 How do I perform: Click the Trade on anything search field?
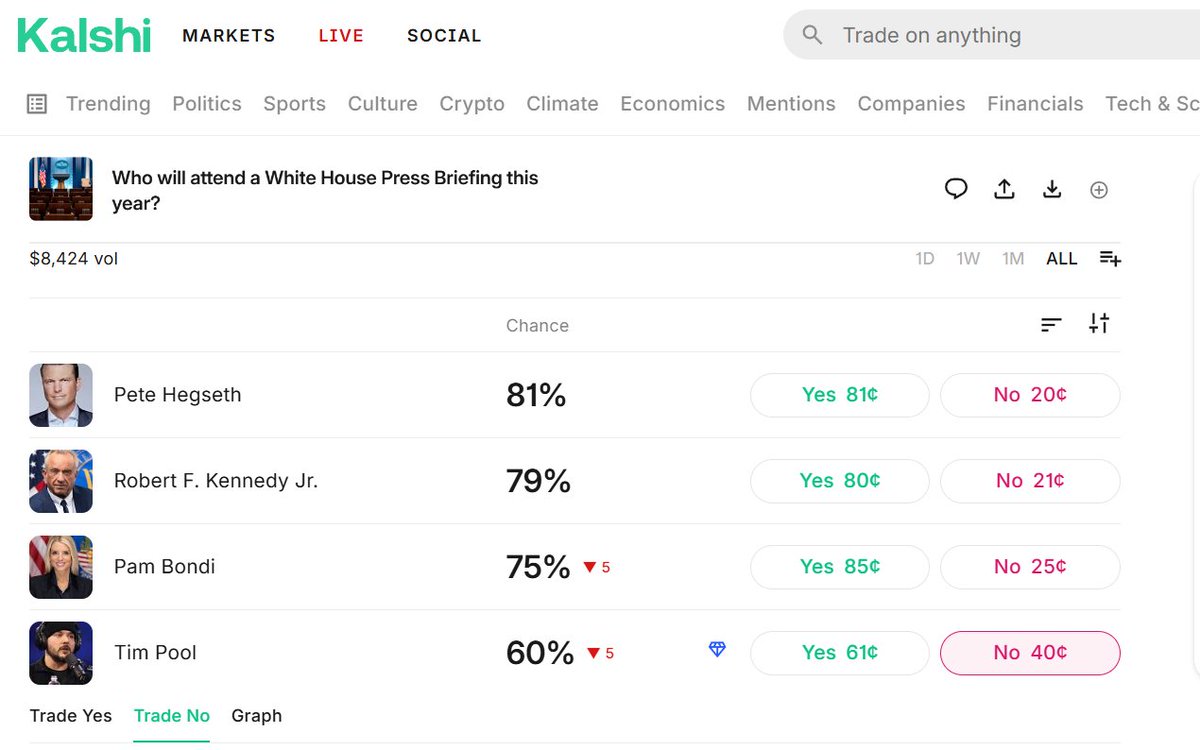click(991, 36)
